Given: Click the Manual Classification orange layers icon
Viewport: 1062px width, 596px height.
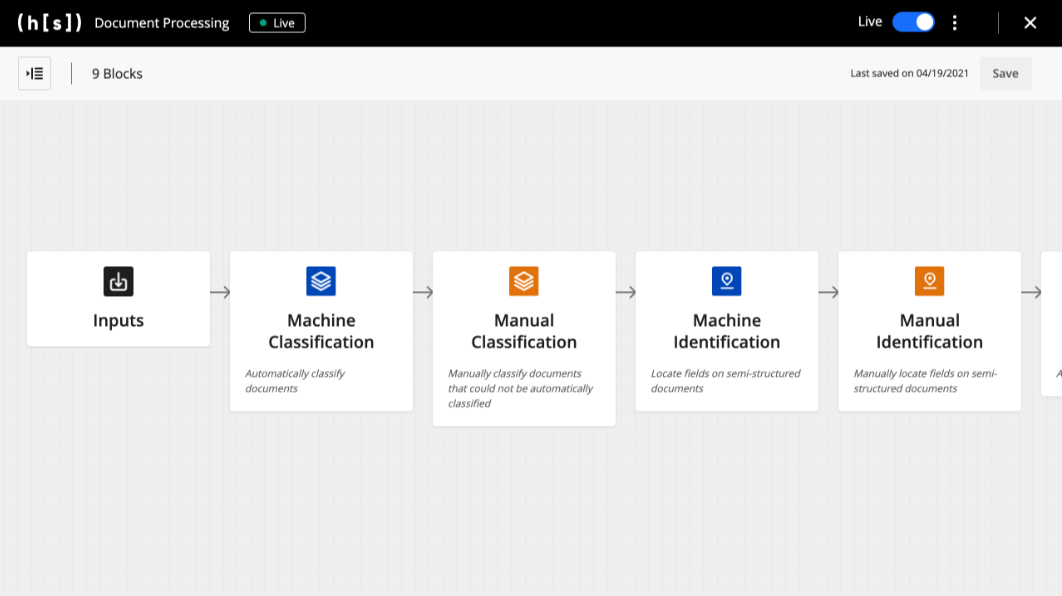Looking at the screenshot, I should coord(524,281).
